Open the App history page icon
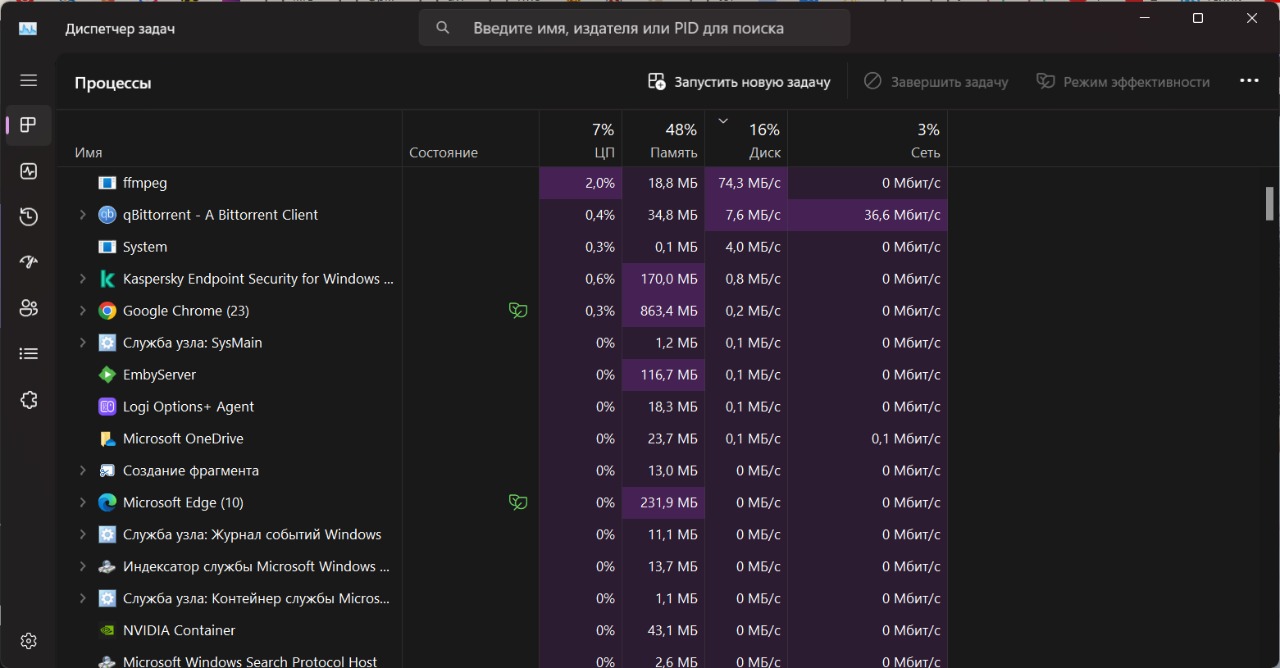Viewport: 1280px width, 668px height. pyautogui.click(x=28, y=217)
